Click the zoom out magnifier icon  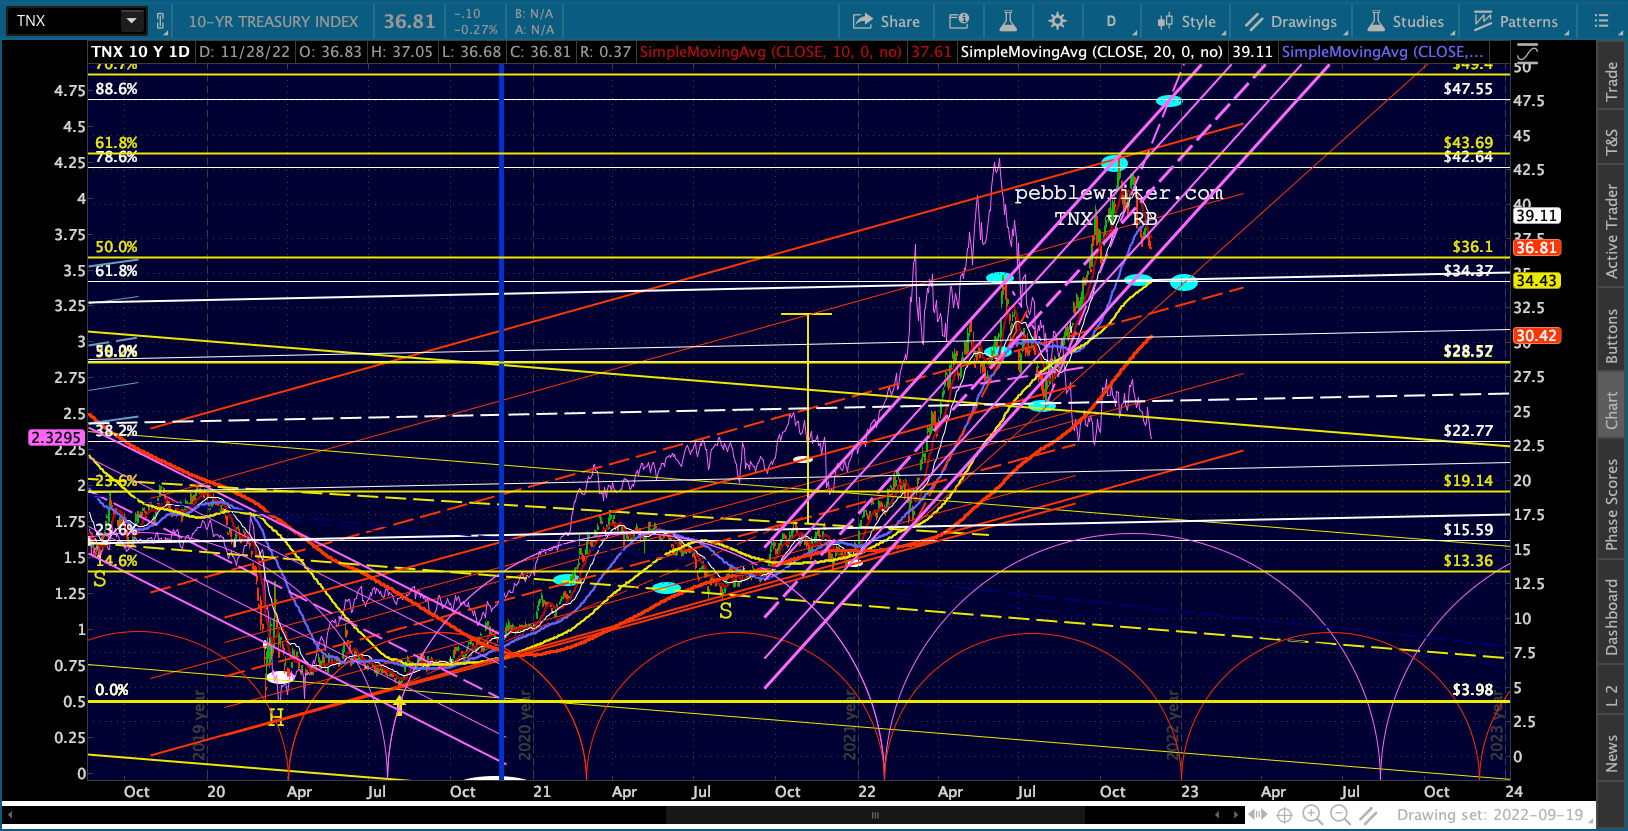[1340, 815]
